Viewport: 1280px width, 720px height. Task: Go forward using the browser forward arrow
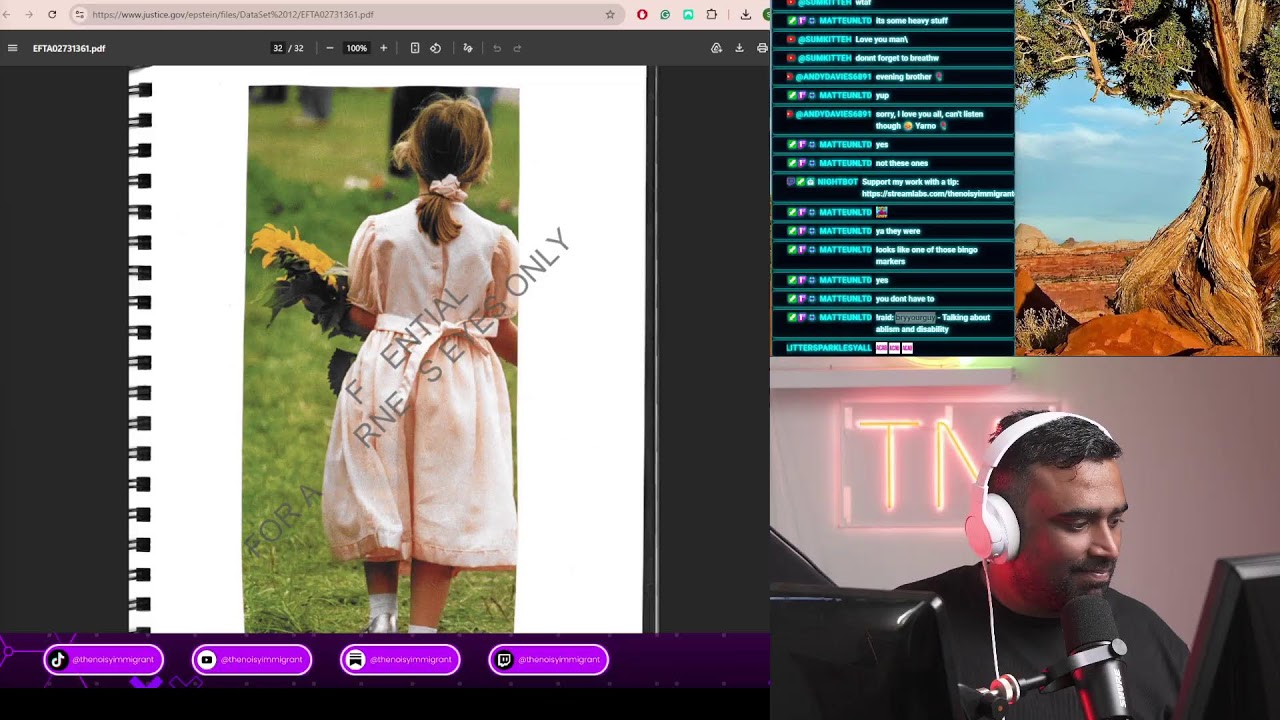[28, 15]
